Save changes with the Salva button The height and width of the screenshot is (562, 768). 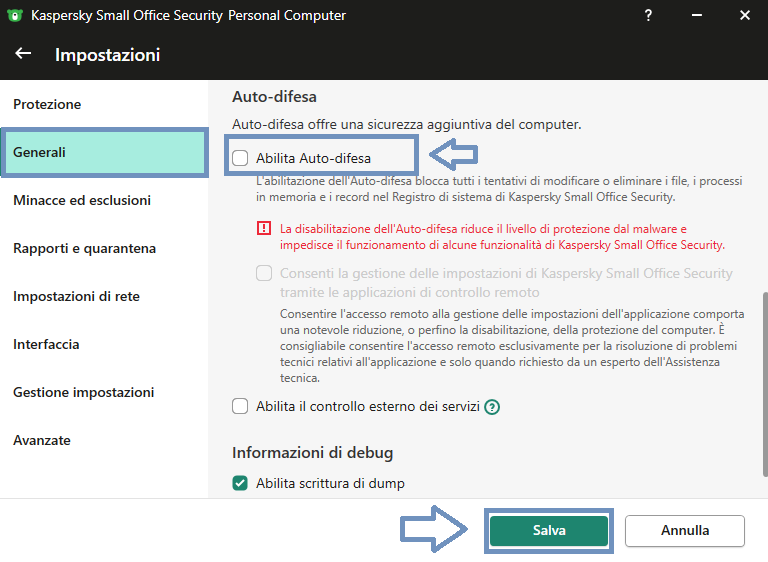click(x=549, y=530)
